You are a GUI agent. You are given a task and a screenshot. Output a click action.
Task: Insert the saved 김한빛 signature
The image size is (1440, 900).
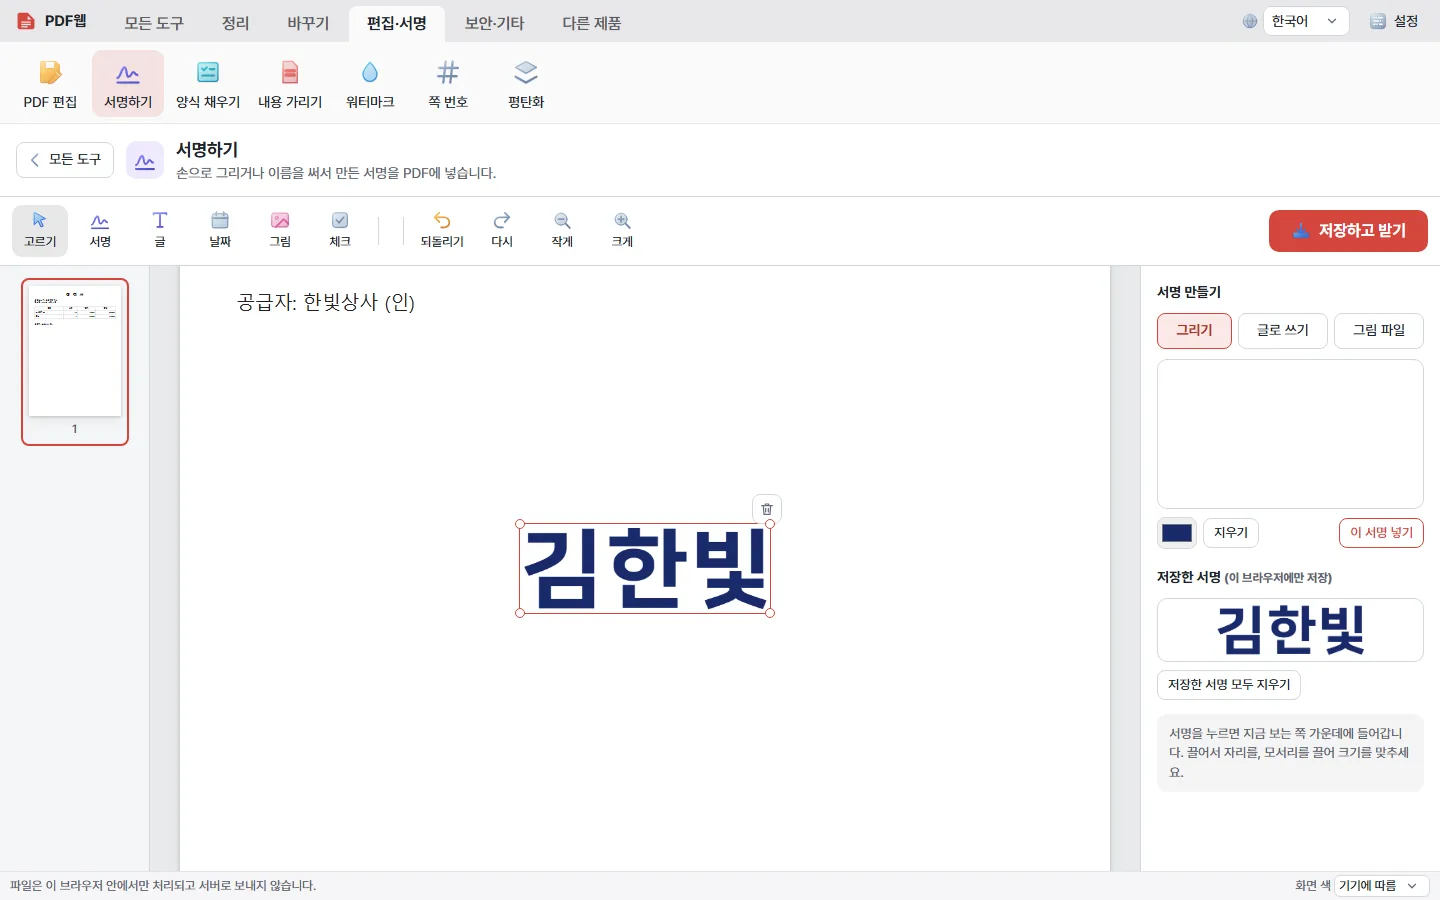tap(1290, 630)
